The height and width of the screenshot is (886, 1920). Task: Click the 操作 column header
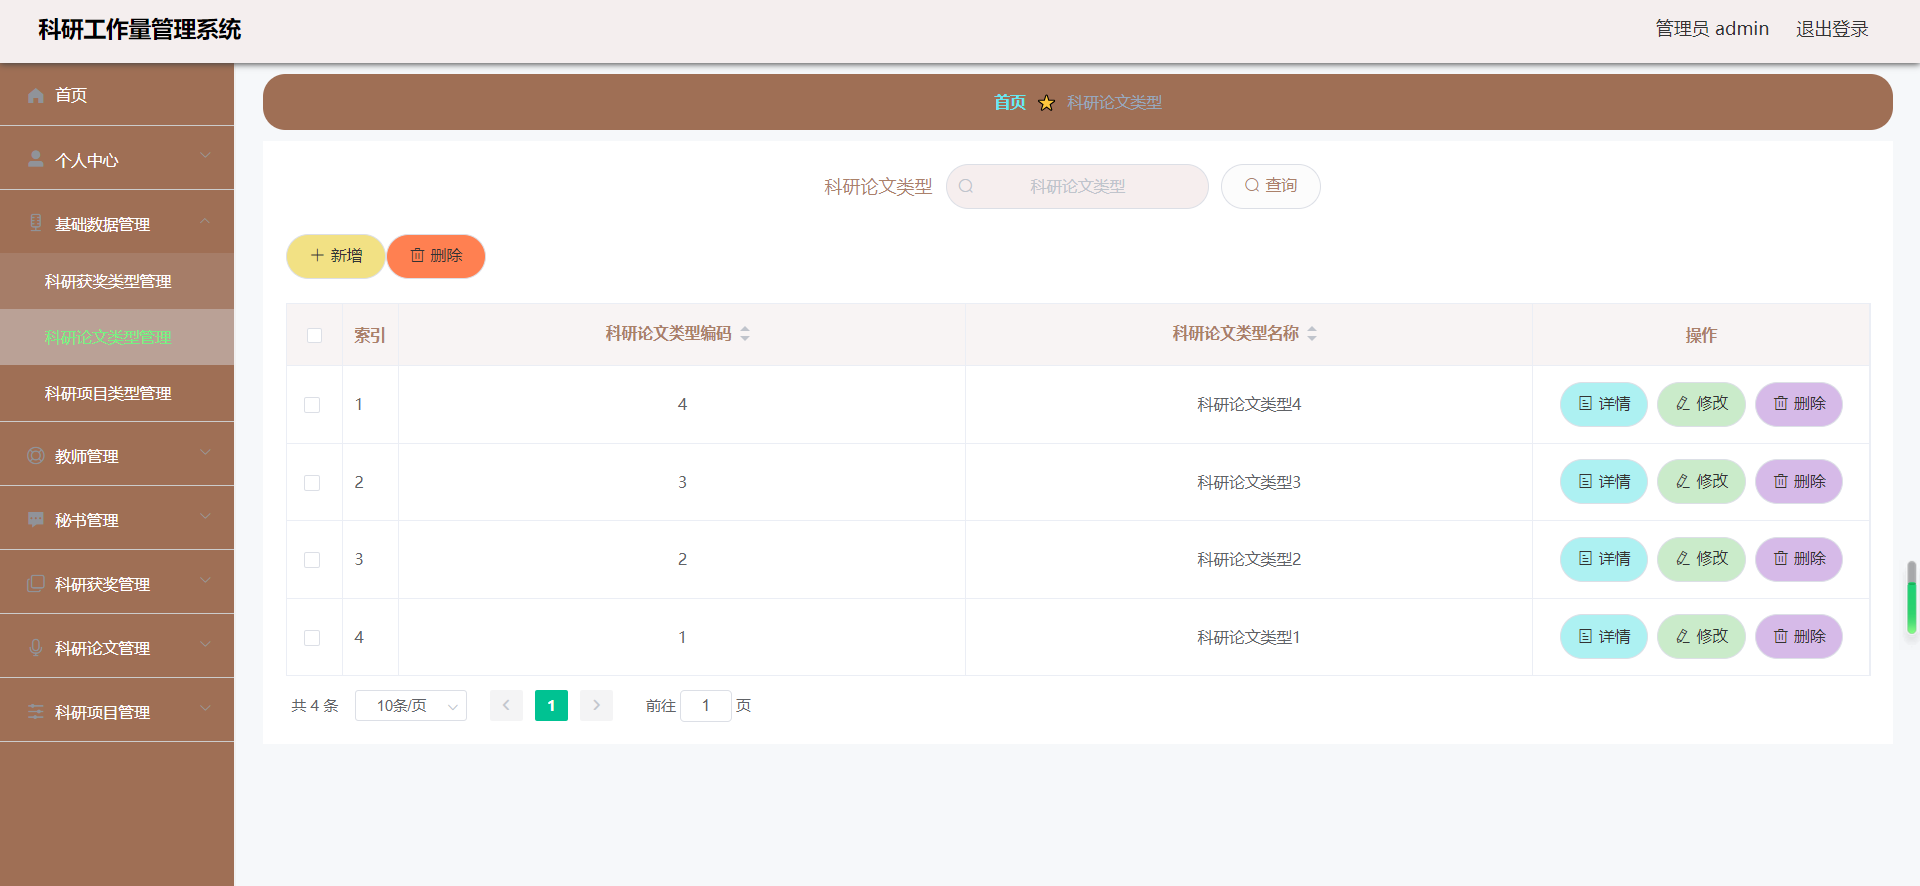coord(1701,335)
